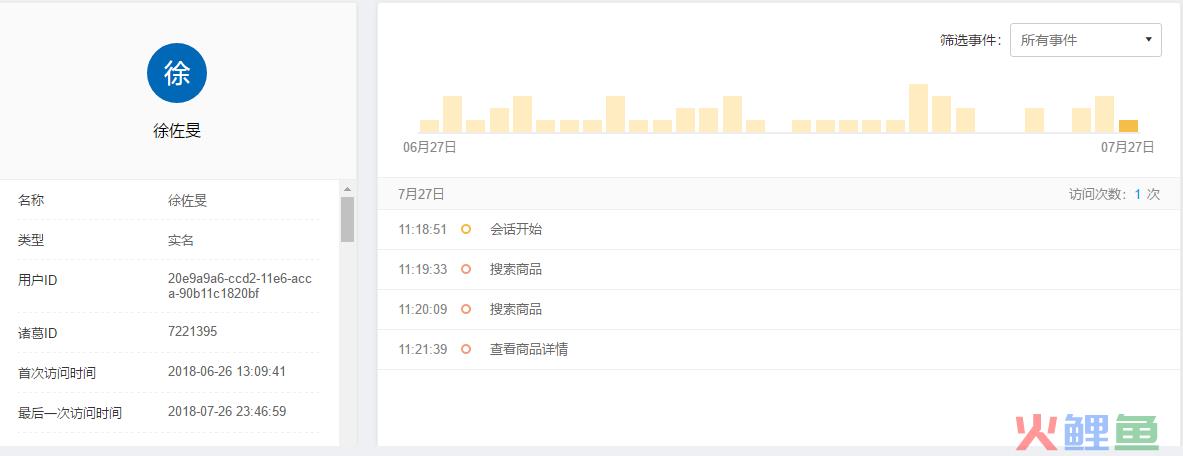Select the highlighted orange 07月27日 bar
This screenshot has height=456, width=1183.
pyautogui.click(x=1128, y=126)
